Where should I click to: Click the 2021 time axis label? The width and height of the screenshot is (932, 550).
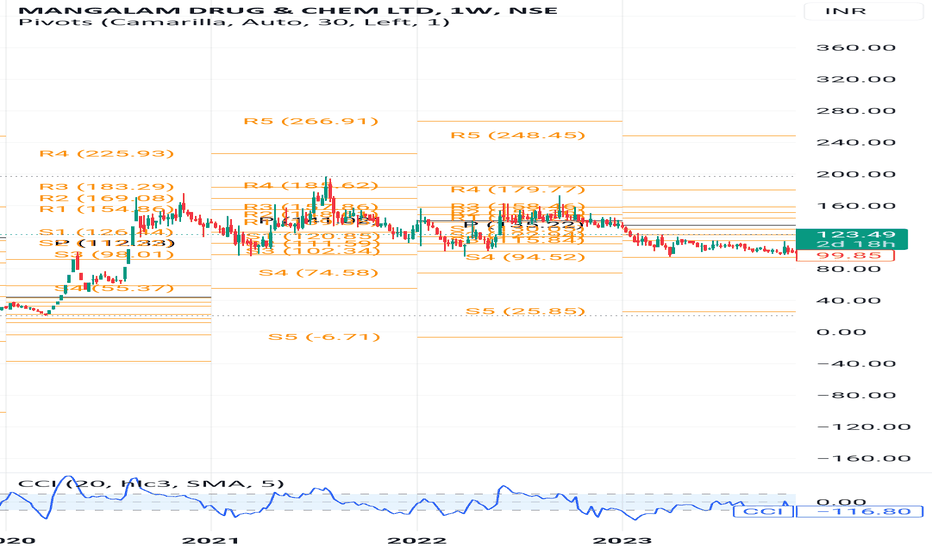[x=210, y=540]
